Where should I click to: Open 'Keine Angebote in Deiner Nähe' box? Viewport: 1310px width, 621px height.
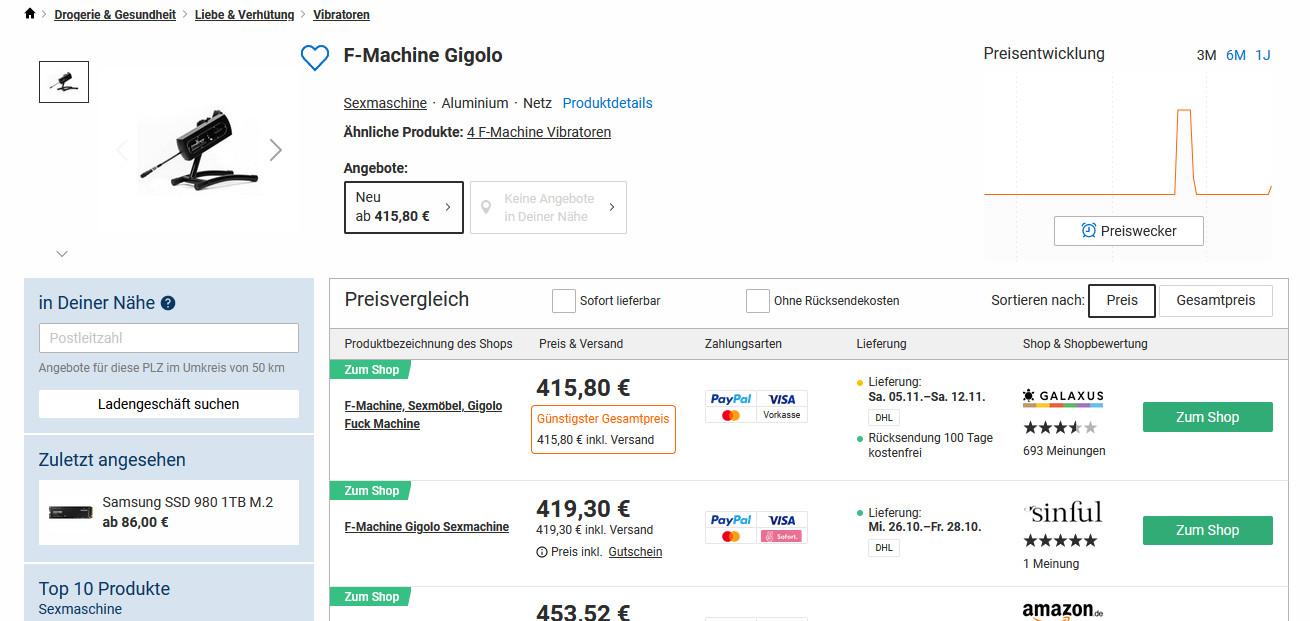point(548,207)
